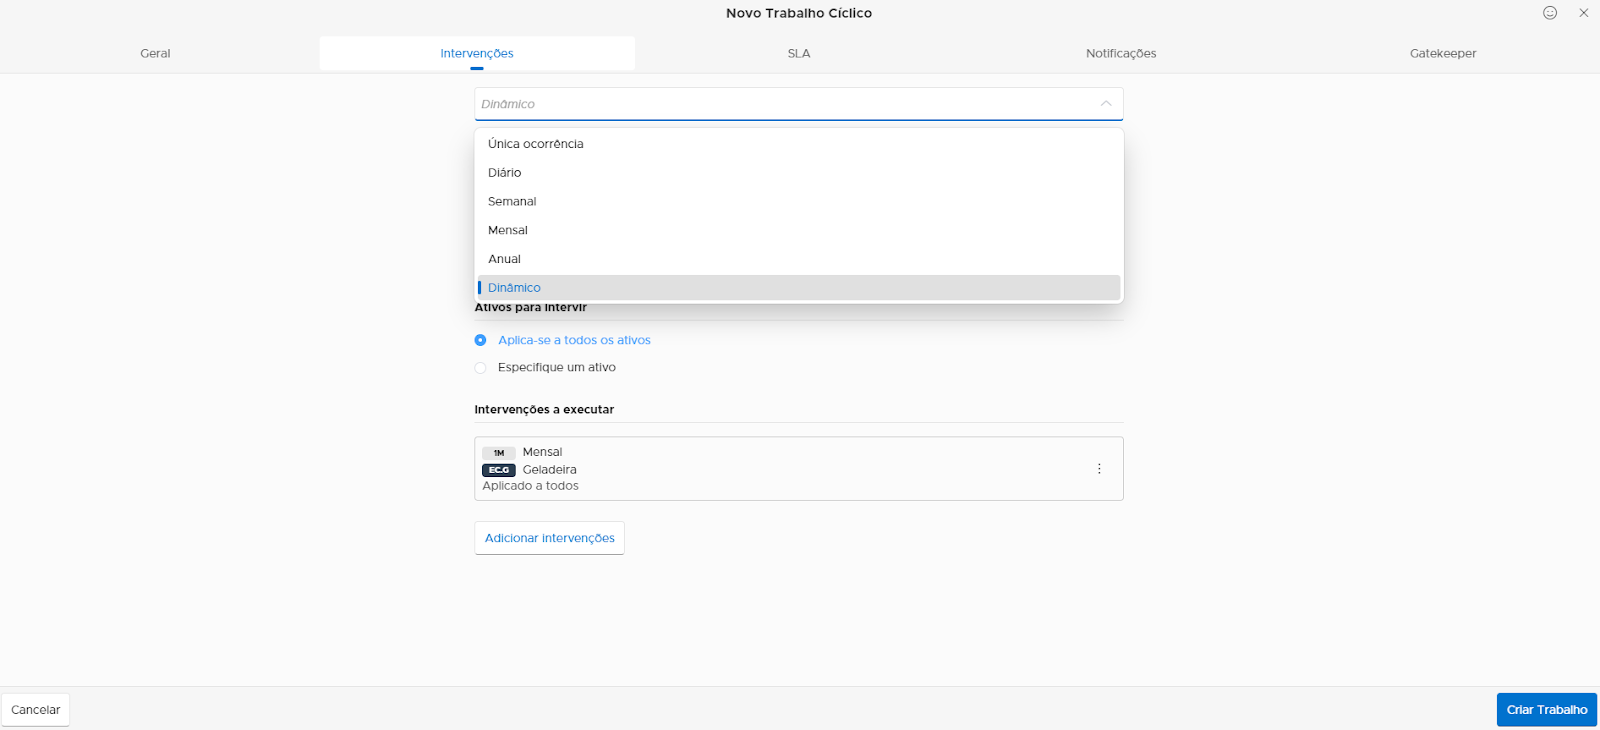Viewport: 1600px width, 730px height.
Task: Close the Novo Trabalho Cíclico dialog
Action: (1584, 13)
